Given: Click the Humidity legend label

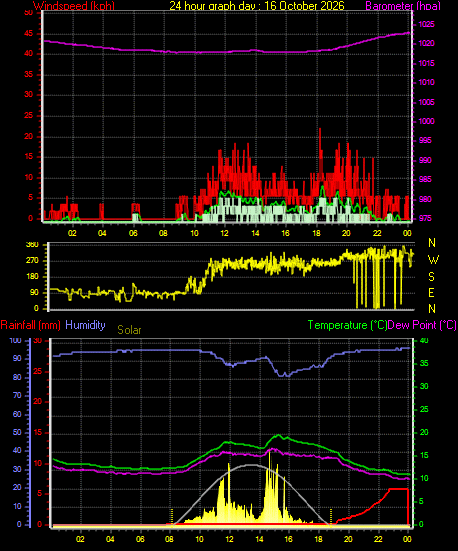Looking at the screenshot, I should point(85,325).
